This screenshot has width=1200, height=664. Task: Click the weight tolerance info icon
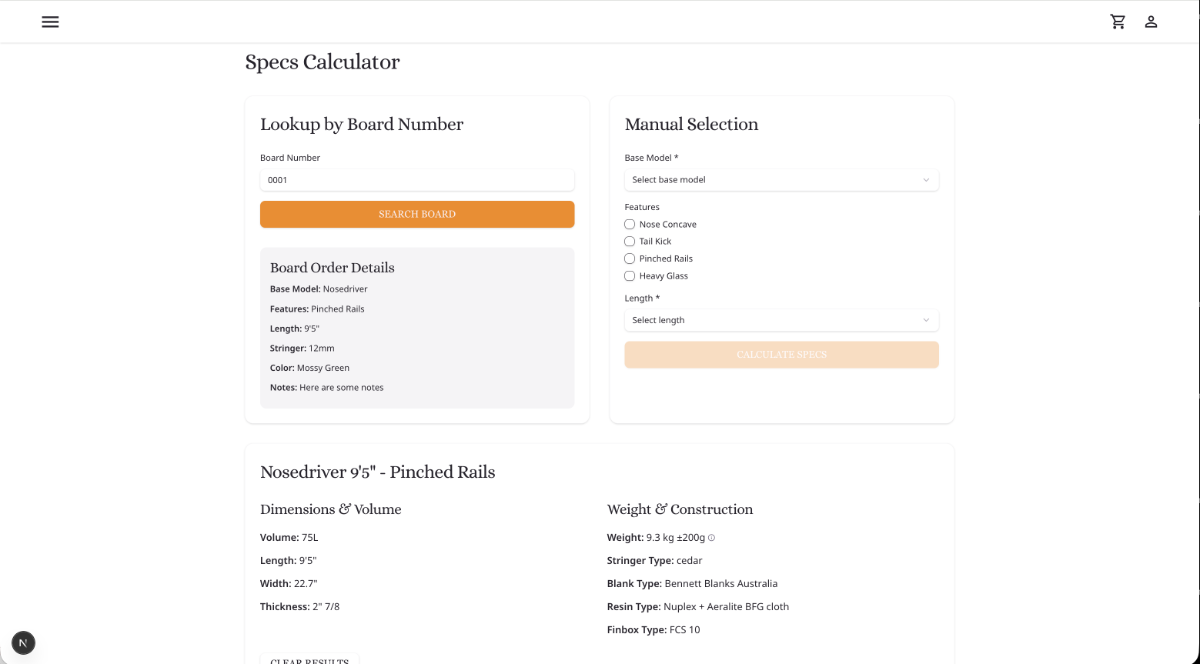[711, 537]
